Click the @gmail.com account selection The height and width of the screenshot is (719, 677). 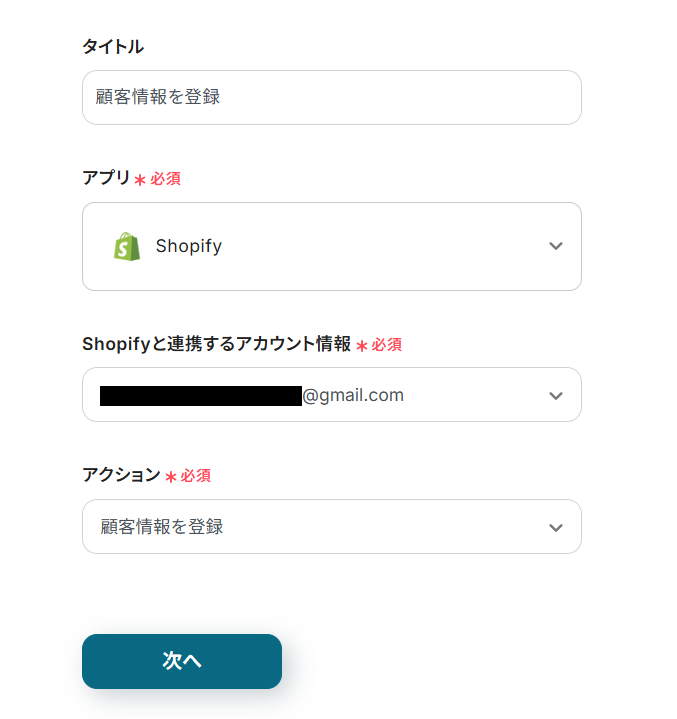[353, 395]
